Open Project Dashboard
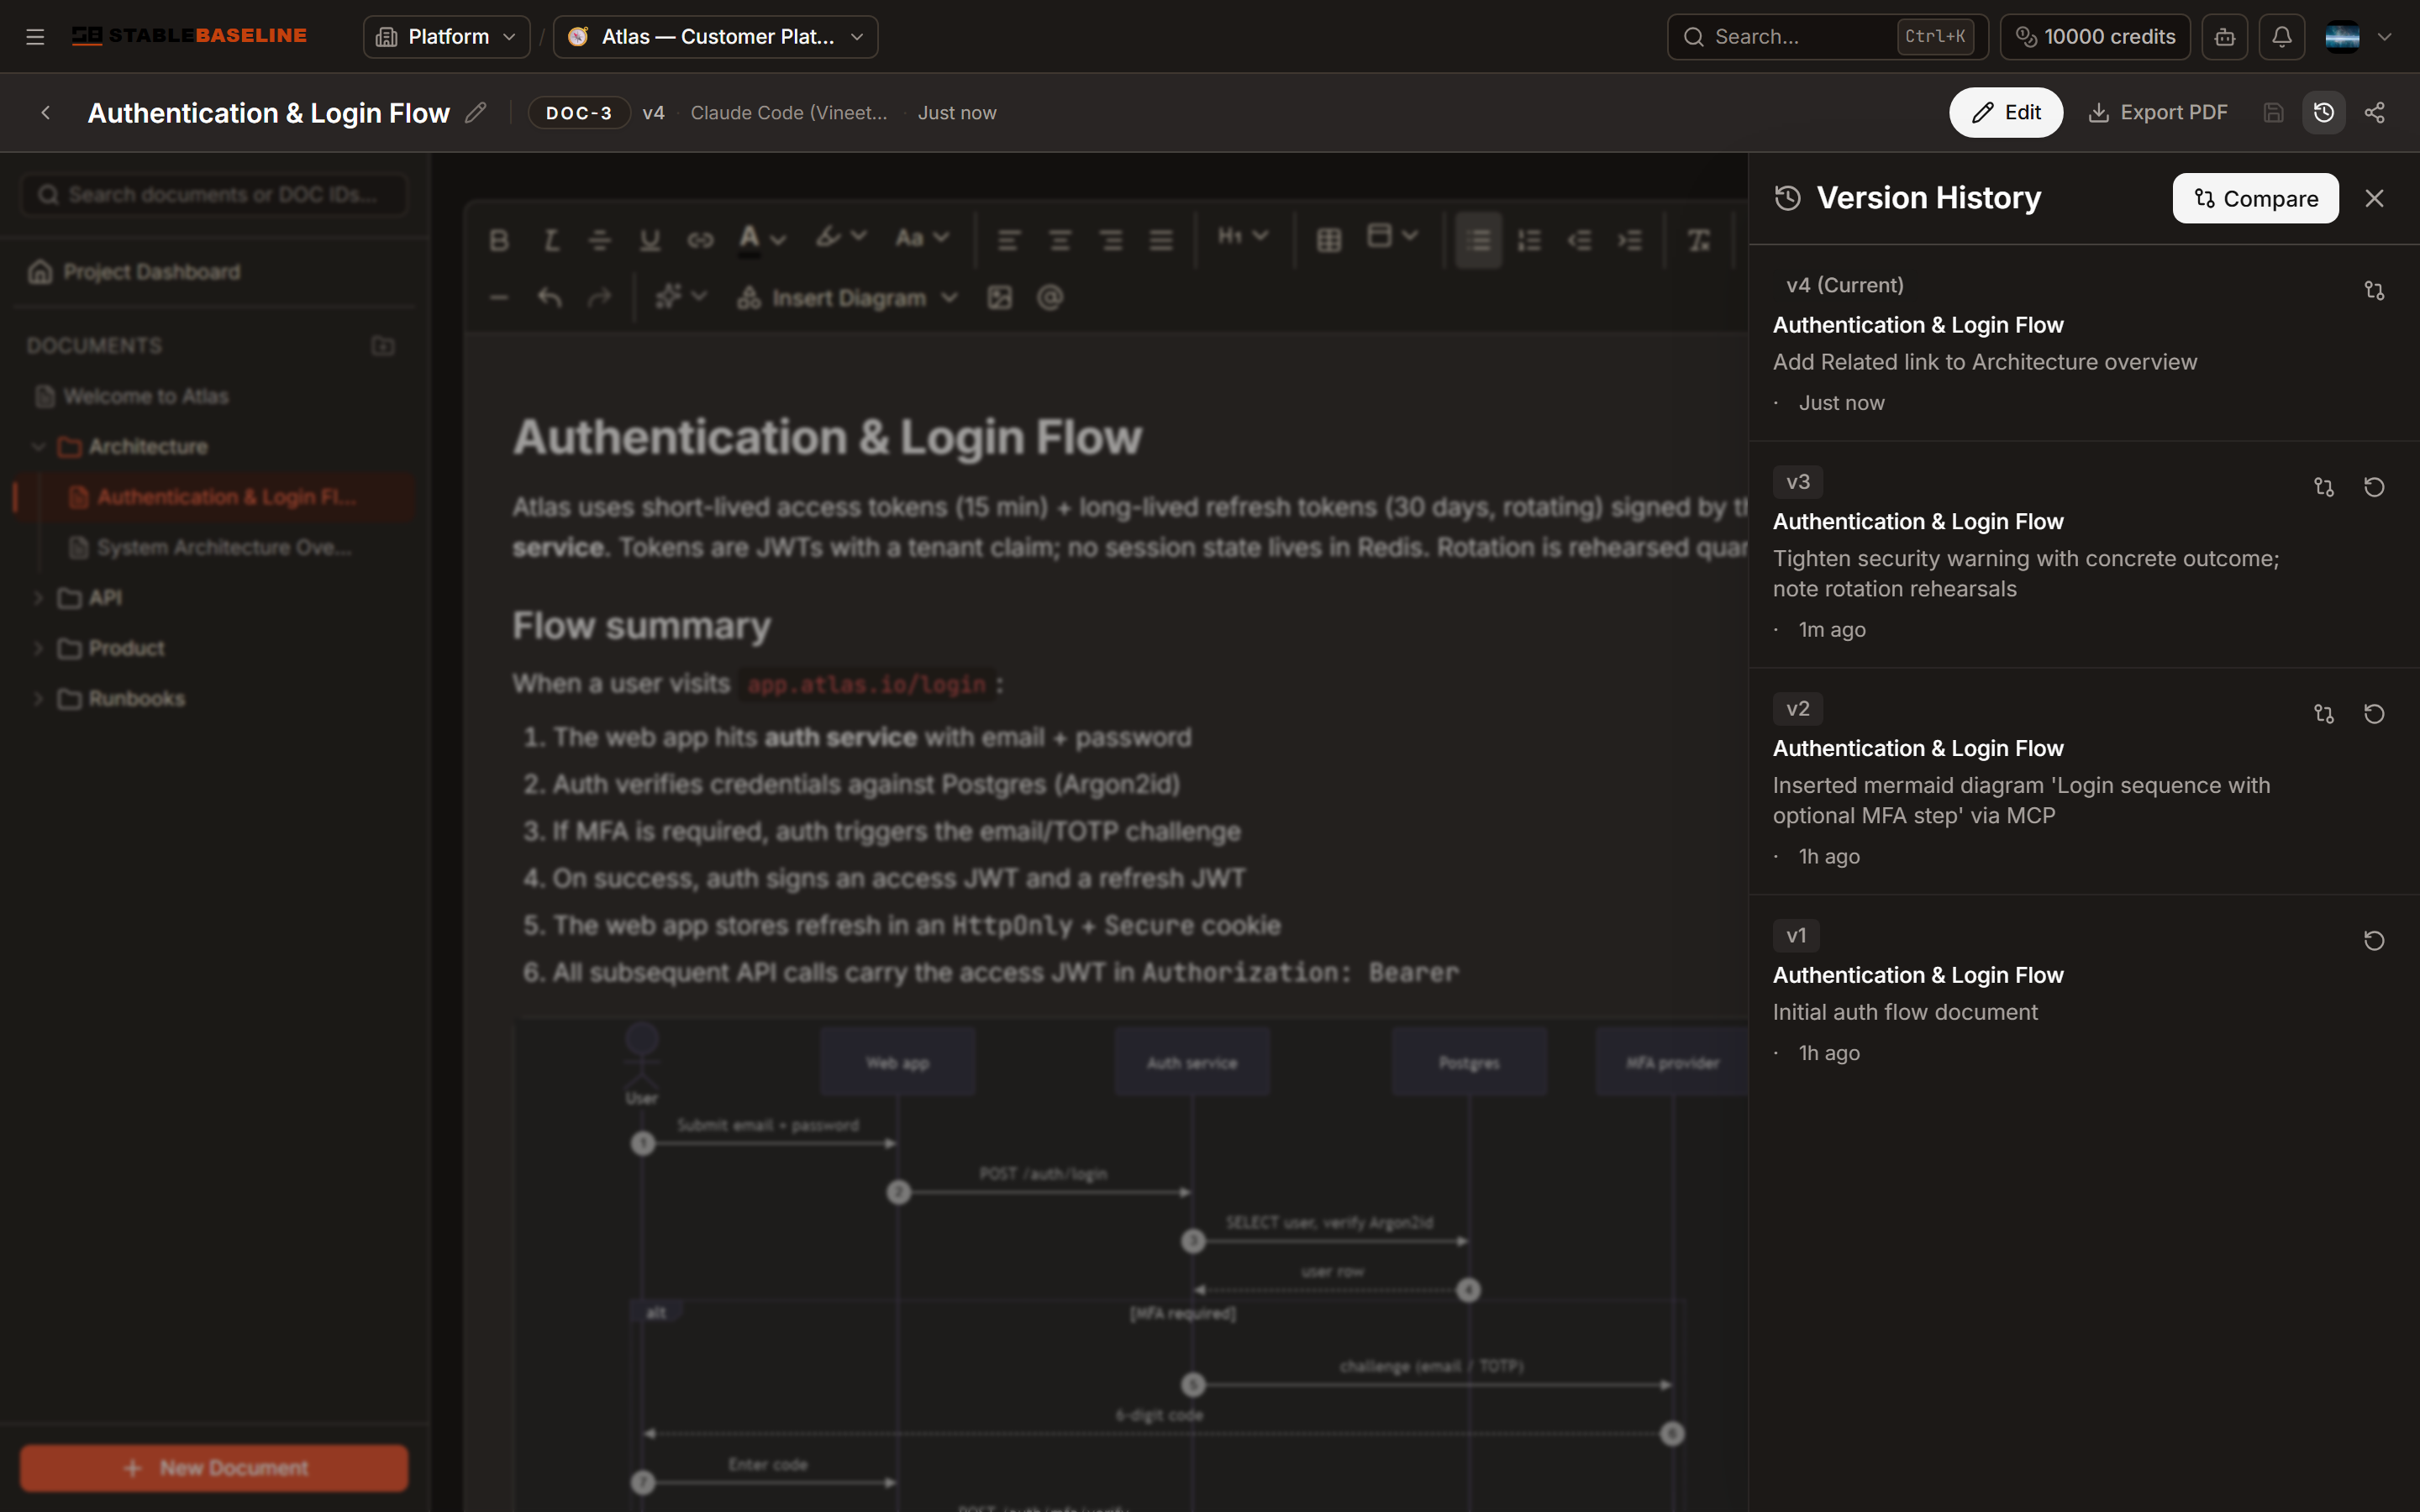This screenshot has width=2420, height=1512. pyautogui.click(x=135, y=272)
